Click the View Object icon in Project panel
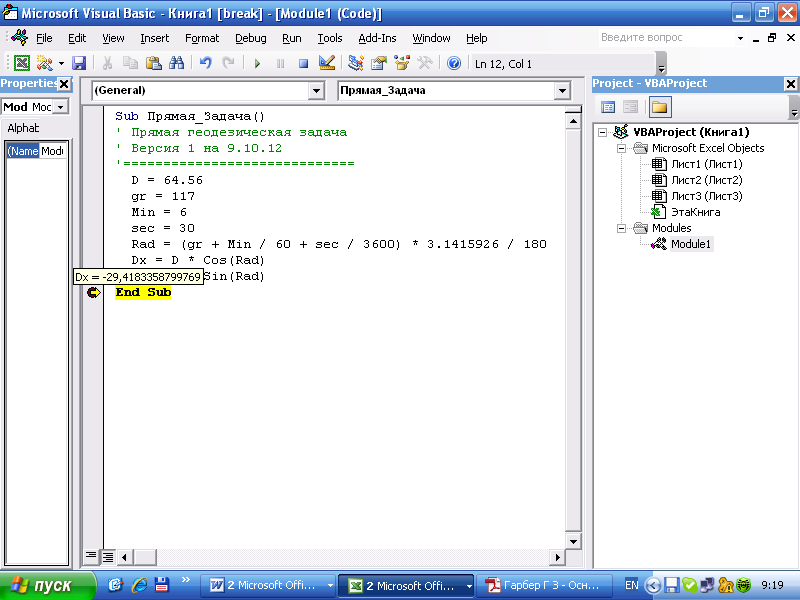Screen dimensions: 800x600 tap(631, 107)
